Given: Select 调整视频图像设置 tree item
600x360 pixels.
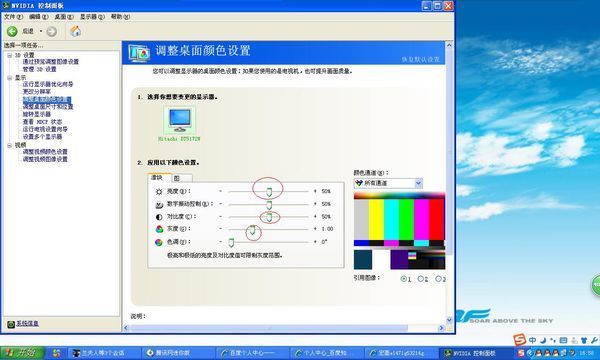Looking at the screenshot, I should pyautogui.click(x=45, y=159).
